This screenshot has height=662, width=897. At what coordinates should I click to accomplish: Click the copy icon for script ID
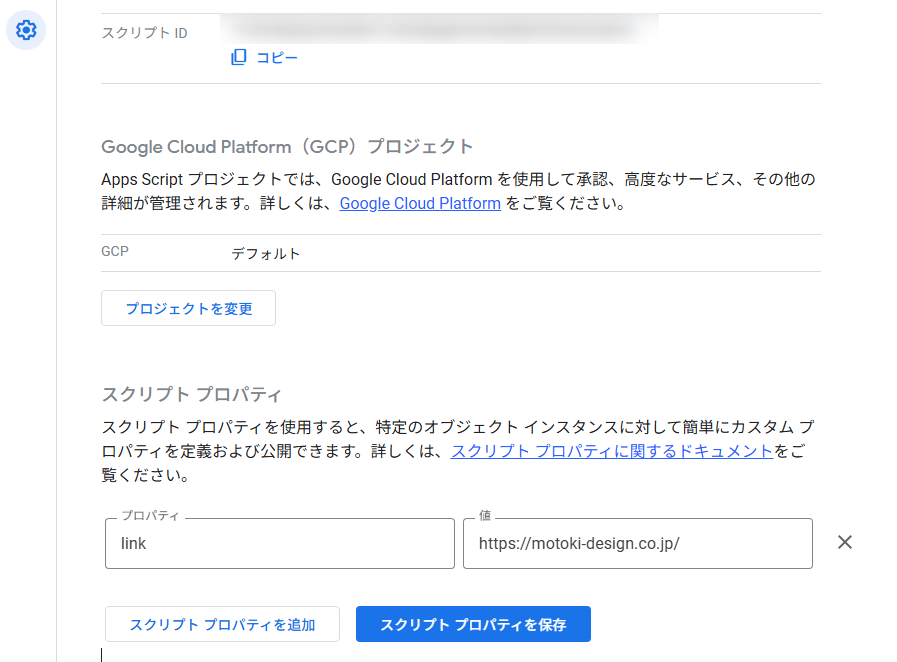click(x=238, y=58)
